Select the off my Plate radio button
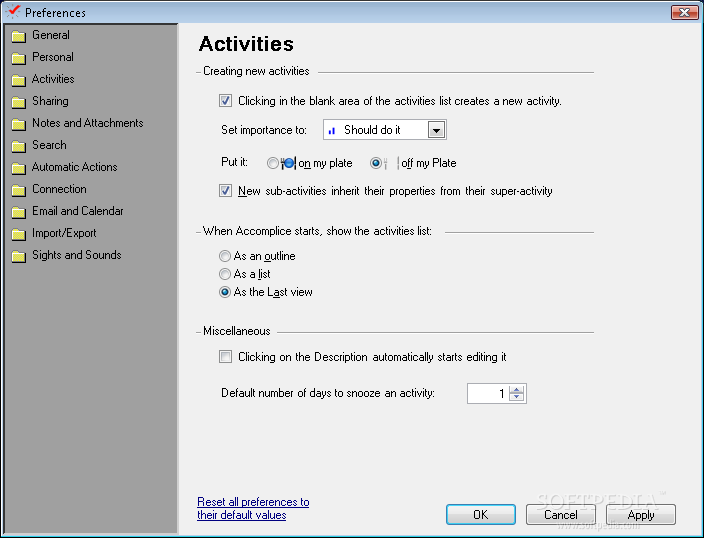Image resolution: width=704 pixels, height=538 pixels. 376,163
